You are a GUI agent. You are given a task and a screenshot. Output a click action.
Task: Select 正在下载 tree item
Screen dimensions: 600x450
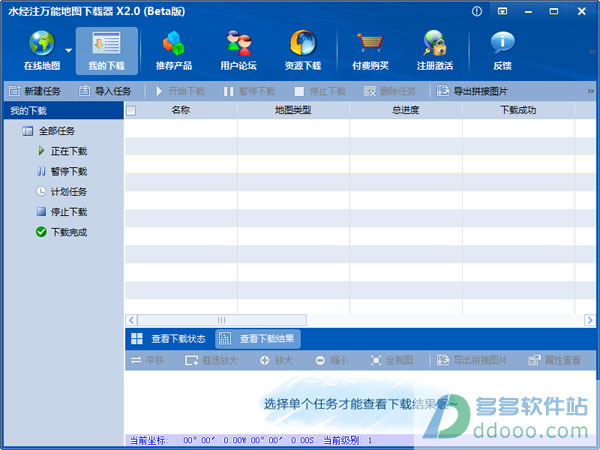(63, 151)
